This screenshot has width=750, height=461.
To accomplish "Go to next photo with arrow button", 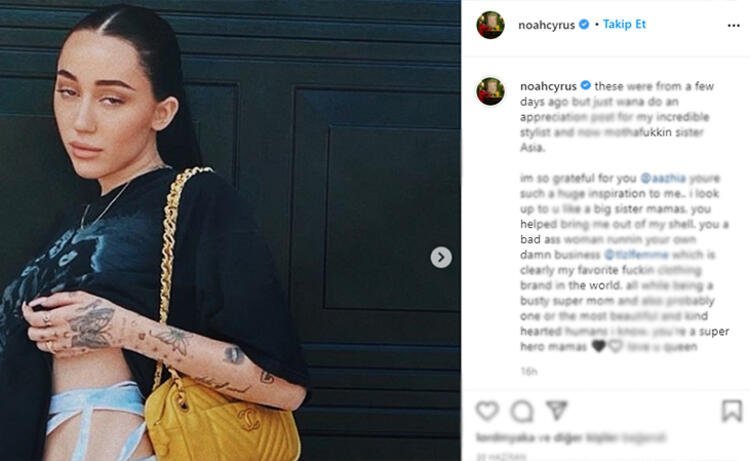I will pyautogui.click(x=441, y=257).
